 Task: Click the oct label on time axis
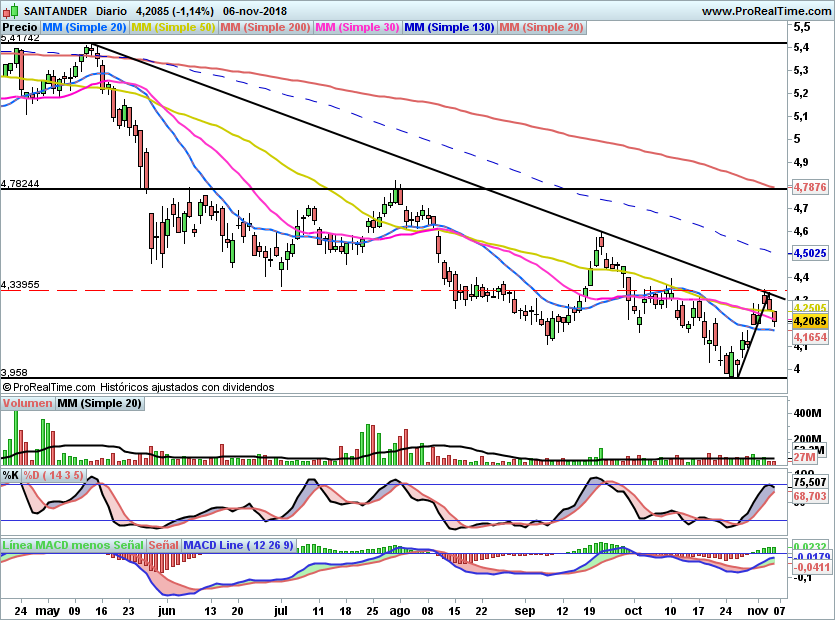(633, 611)
